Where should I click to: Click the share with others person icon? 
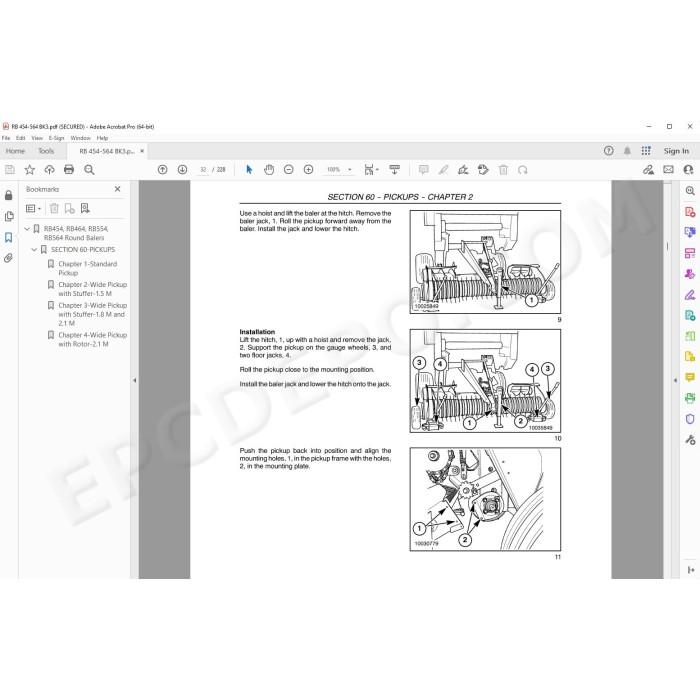coord(688,170)
